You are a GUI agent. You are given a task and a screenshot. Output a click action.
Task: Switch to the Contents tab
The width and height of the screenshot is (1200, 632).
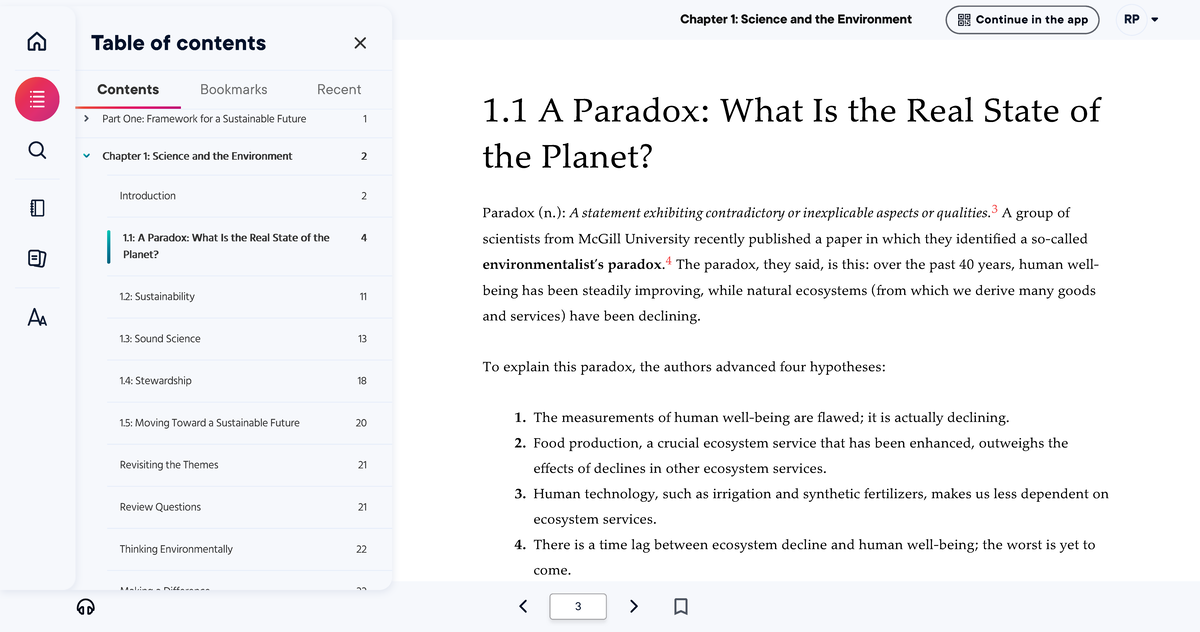pos(128,90)
